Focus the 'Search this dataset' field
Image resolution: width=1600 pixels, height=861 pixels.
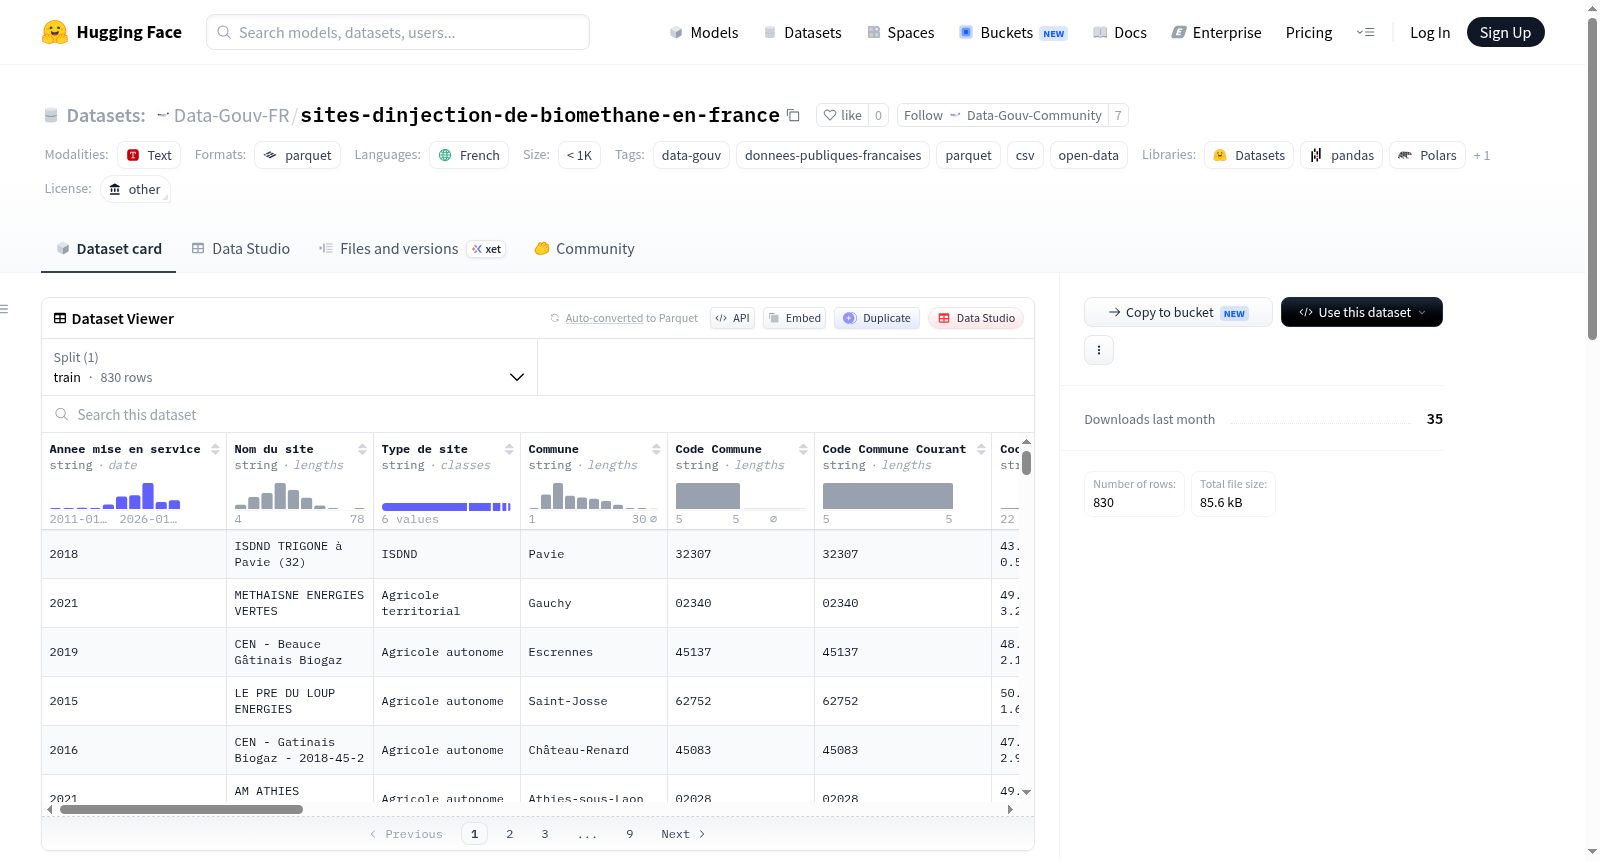point(538,414)
